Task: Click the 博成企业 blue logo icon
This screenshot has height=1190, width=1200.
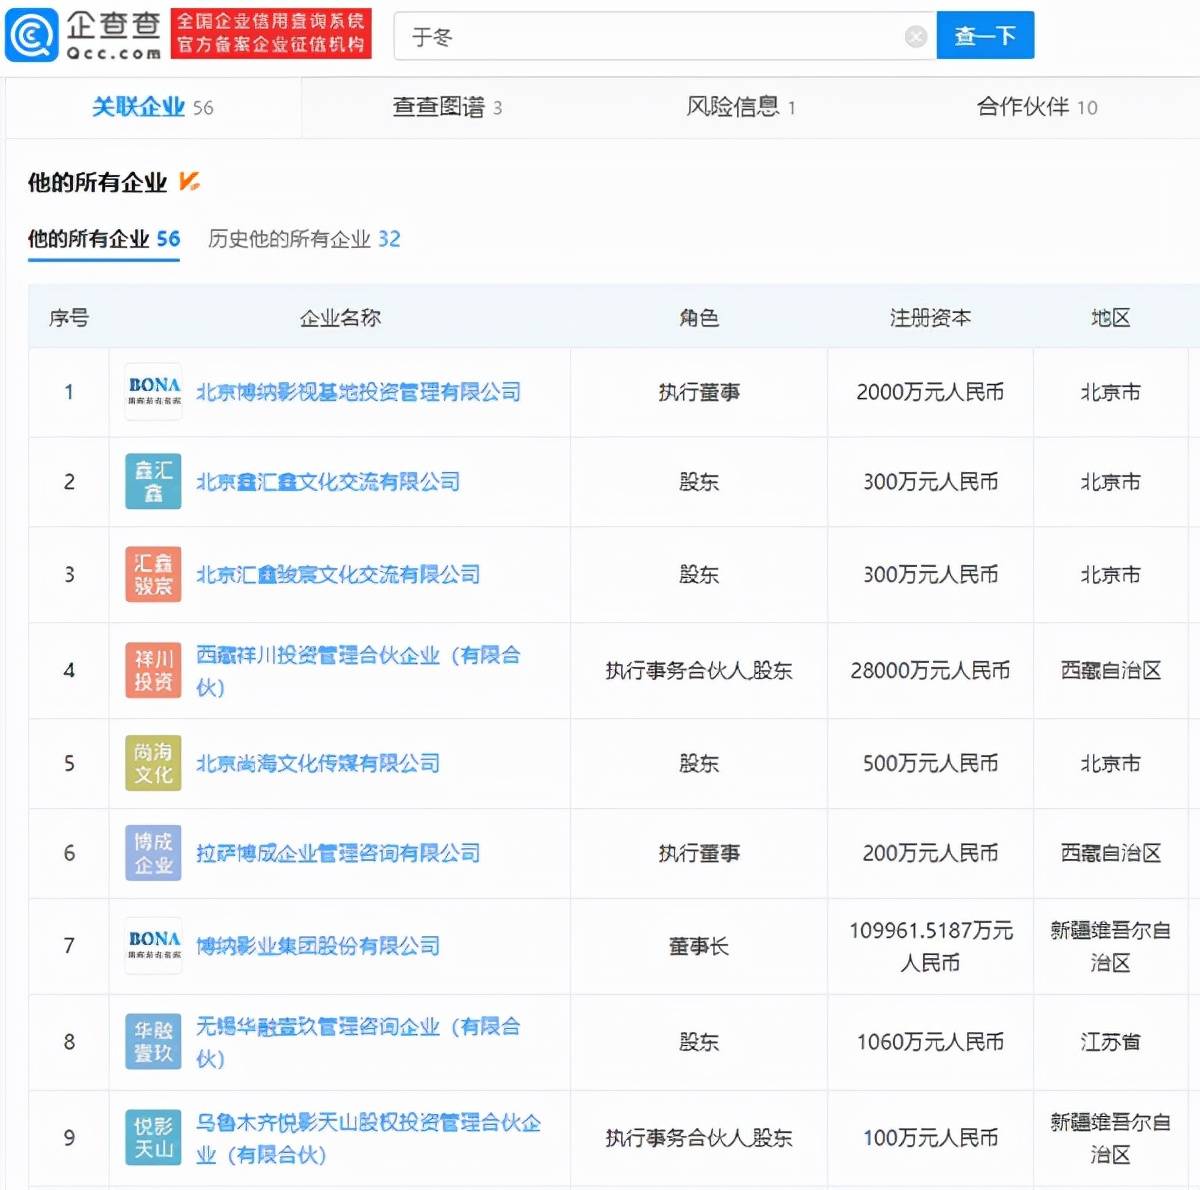Action: point(152,853)
